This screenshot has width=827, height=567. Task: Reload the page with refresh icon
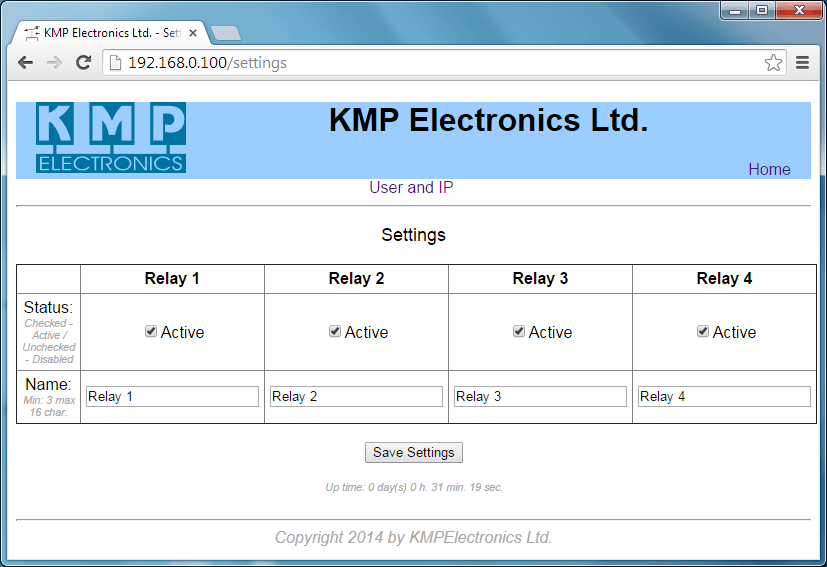[x=83, y=63]
